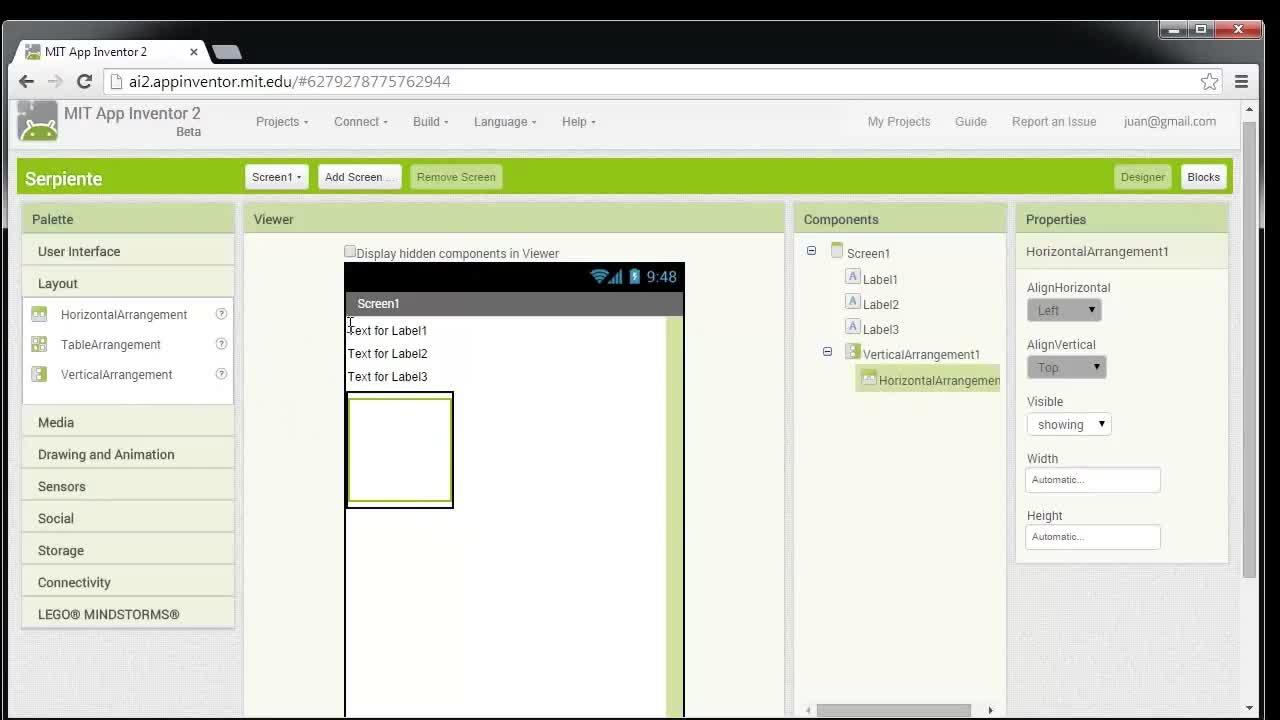Switch to Blocks editor
Image resolution: width=1280 pixels, height=720 pixels.
(x=1203, y=177)
